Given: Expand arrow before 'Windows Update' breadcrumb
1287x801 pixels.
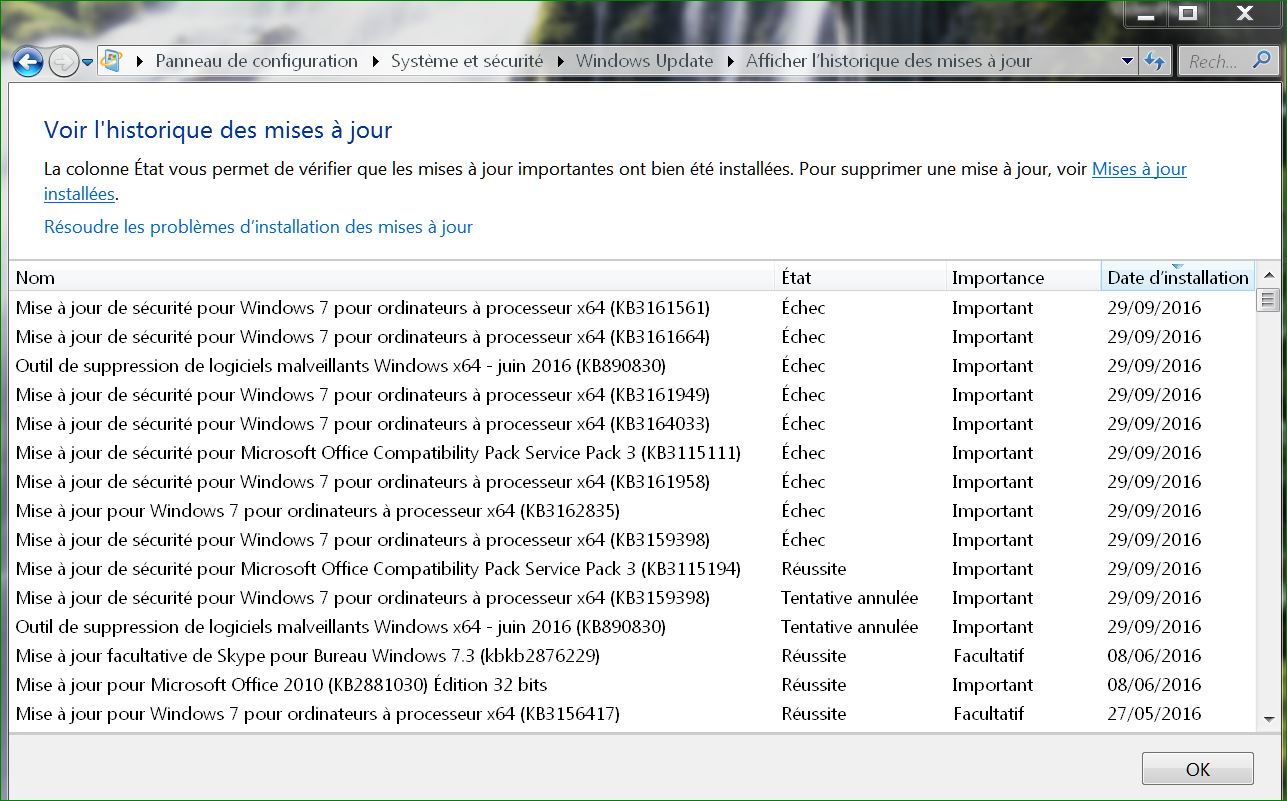Looking at the screenshot, I should coord(560,62).
